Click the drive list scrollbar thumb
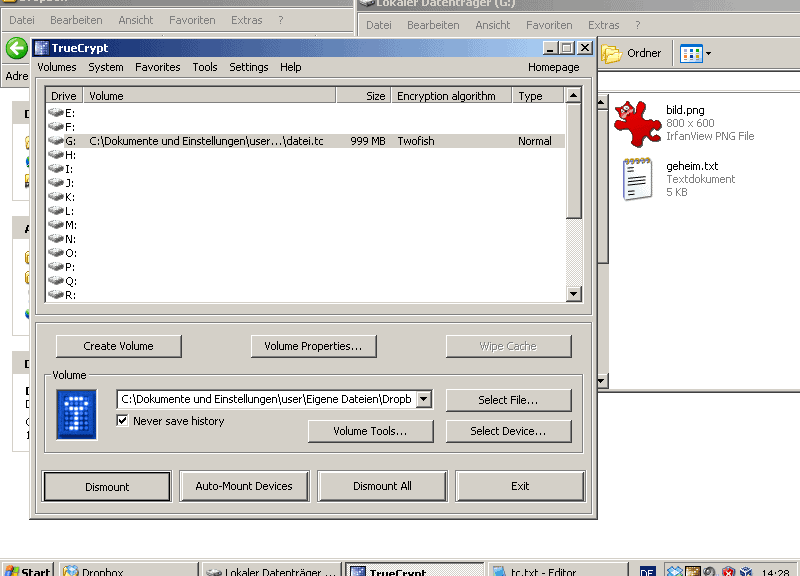 [574, 161]
